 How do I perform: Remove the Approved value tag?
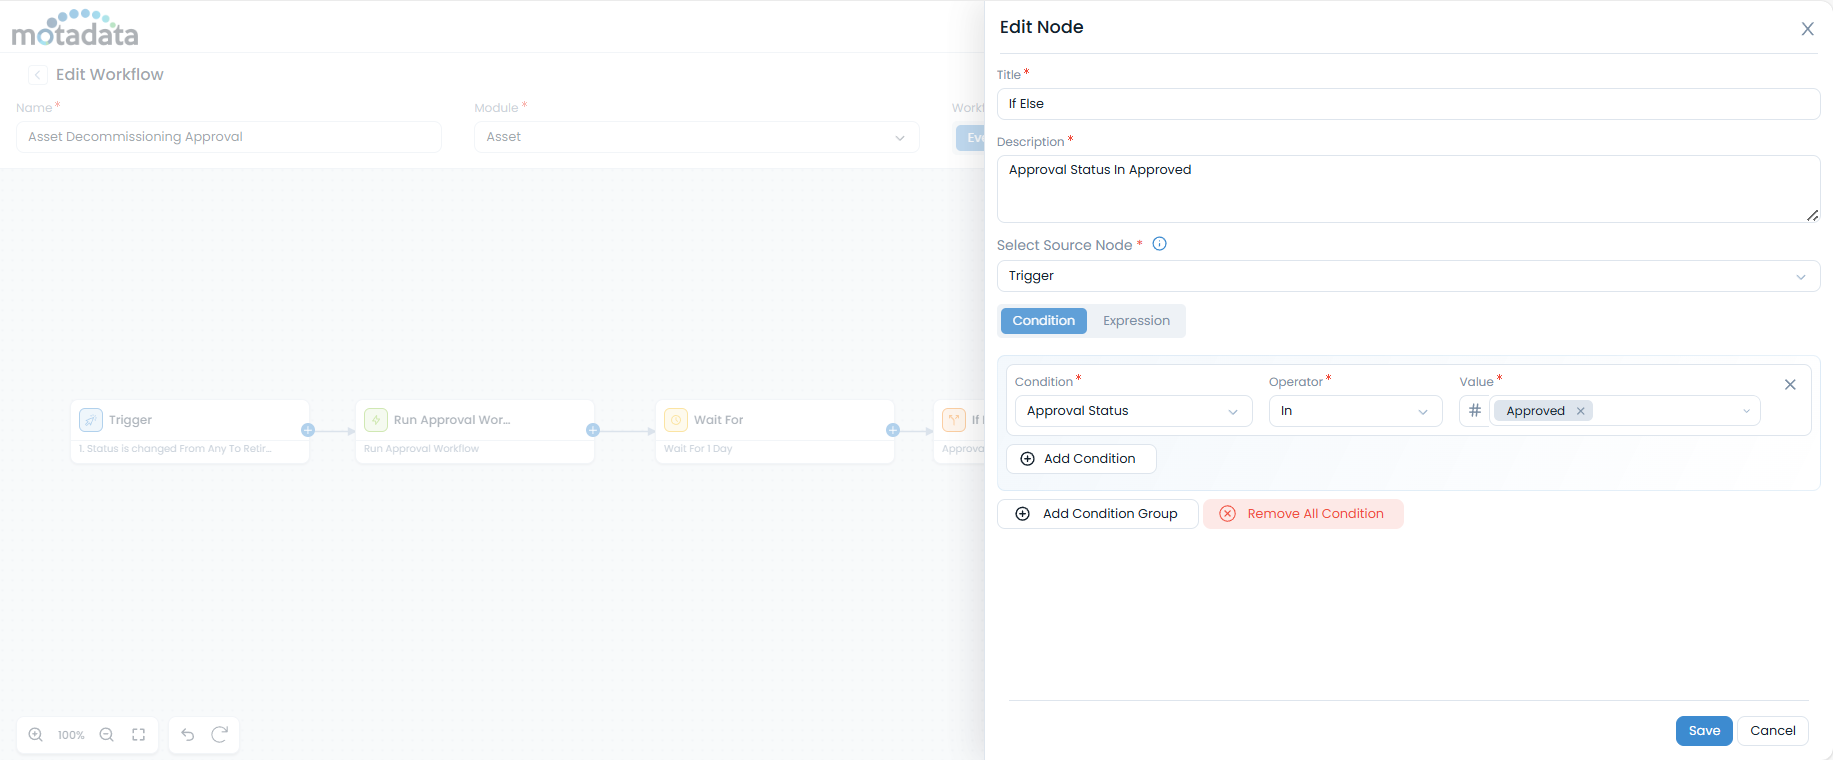tap(1580, 411)
